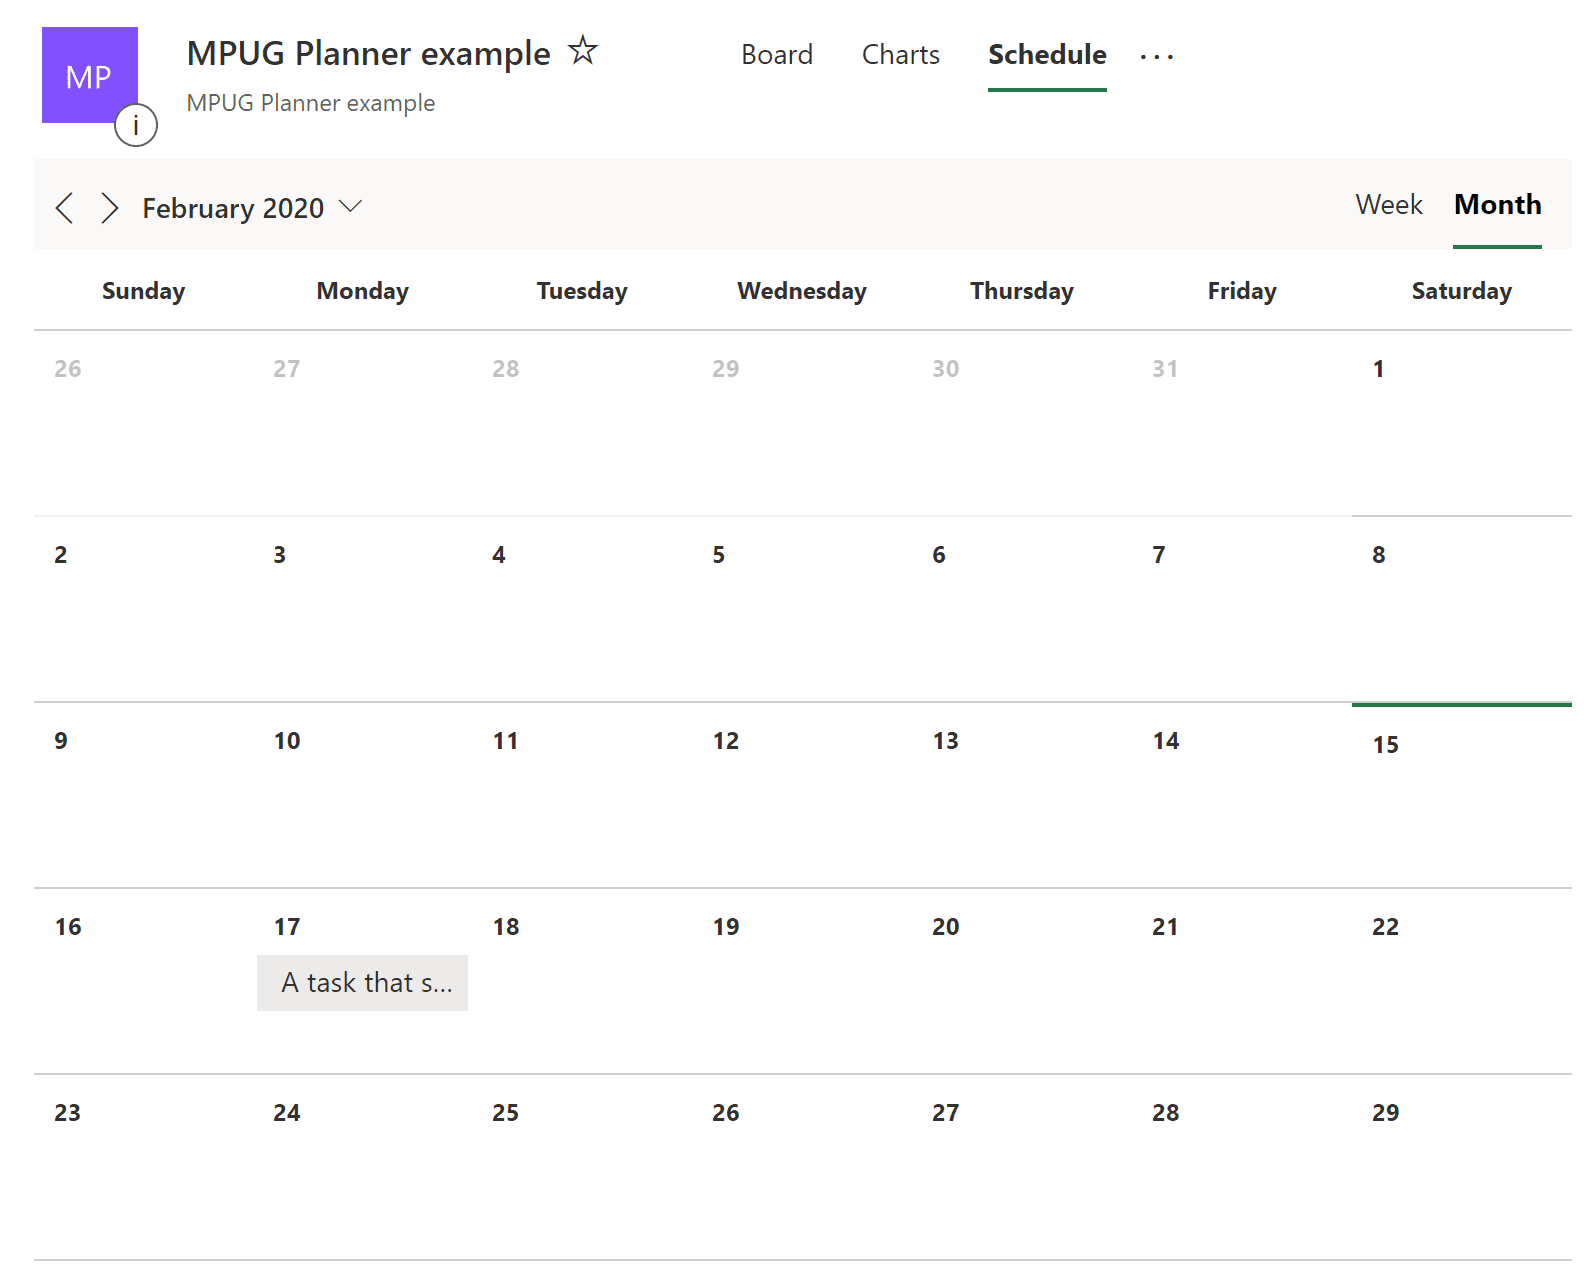1584x1275 pixels.
Task: Click on day 23 in calendar
Action: [x=67, y=1113]
